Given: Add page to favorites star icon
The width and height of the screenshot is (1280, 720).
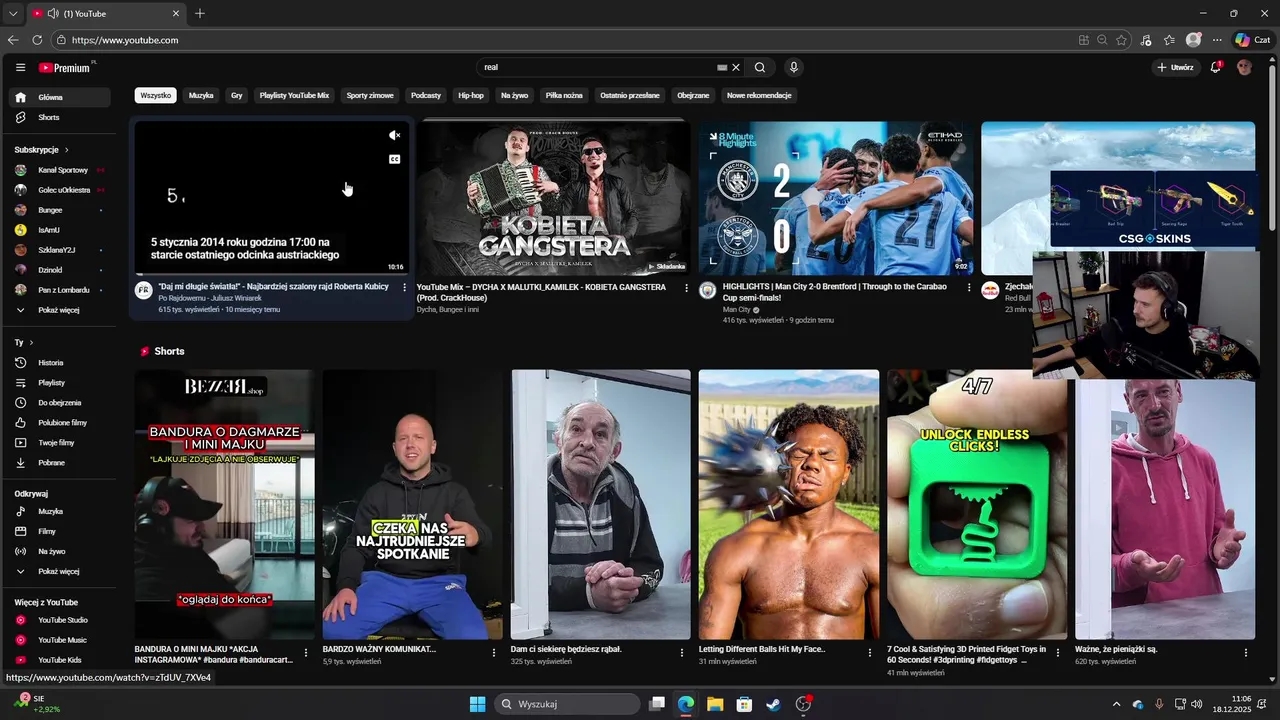Looking at the screenshot, I should coord(1121,40).
